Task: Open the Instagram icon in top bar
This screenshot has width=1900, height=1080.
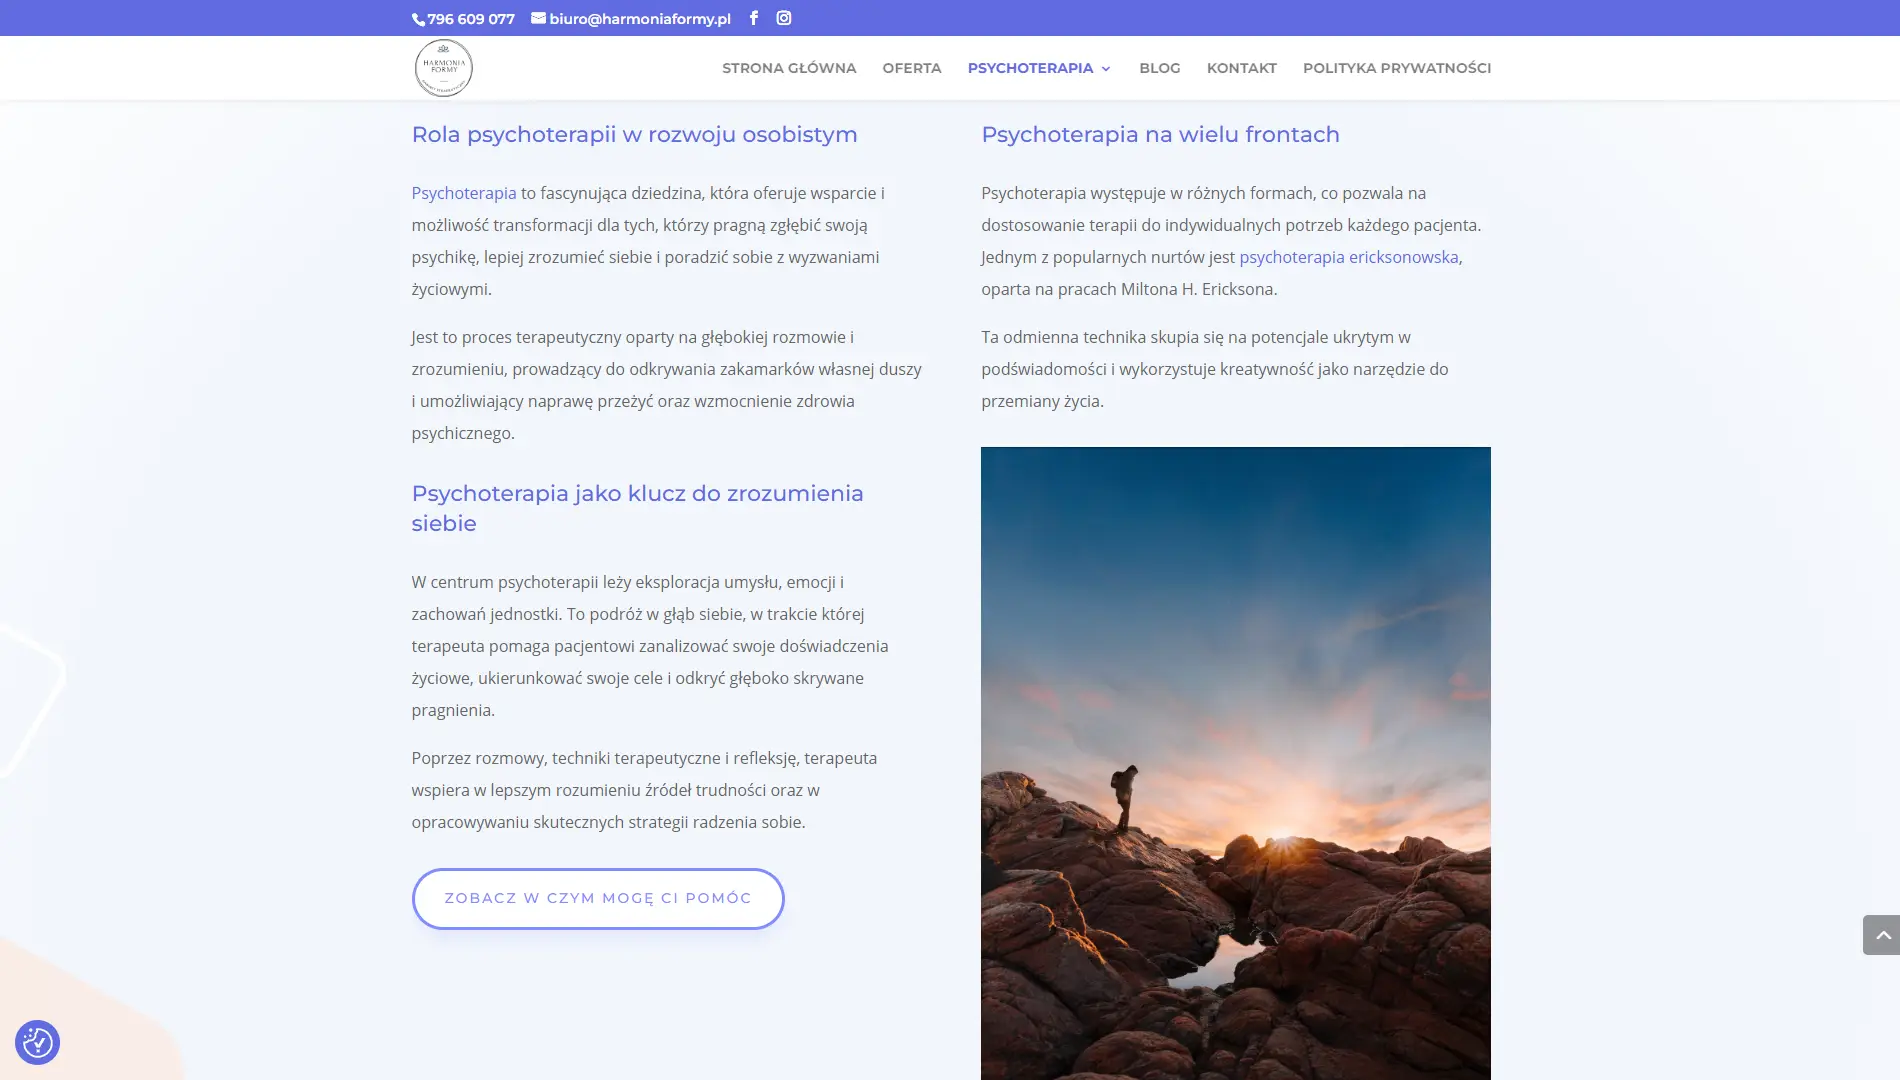Action: pyautogui.click(x=784, y=18)
